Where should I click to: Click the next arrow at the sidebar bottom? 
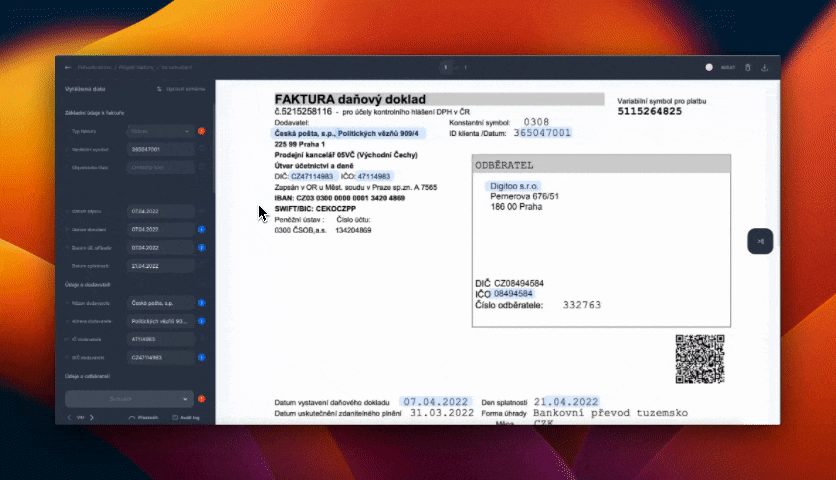coord(92,418)
